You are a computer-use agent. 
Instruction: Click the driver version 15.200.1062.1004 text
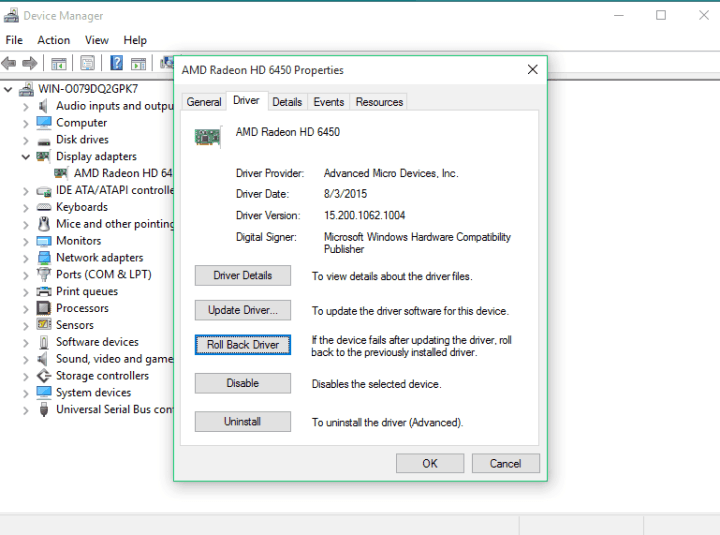(365, 215)
